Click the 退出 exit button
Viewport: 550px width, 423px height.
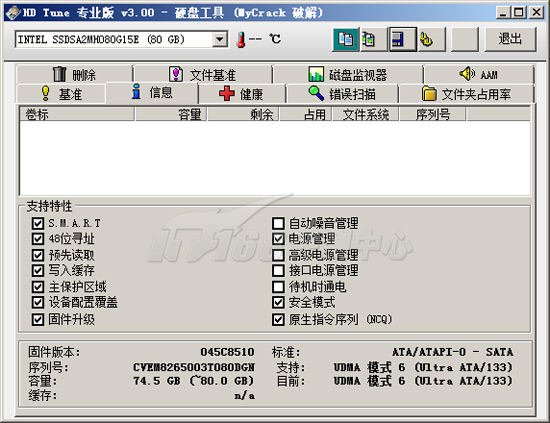tap(510, 39)
